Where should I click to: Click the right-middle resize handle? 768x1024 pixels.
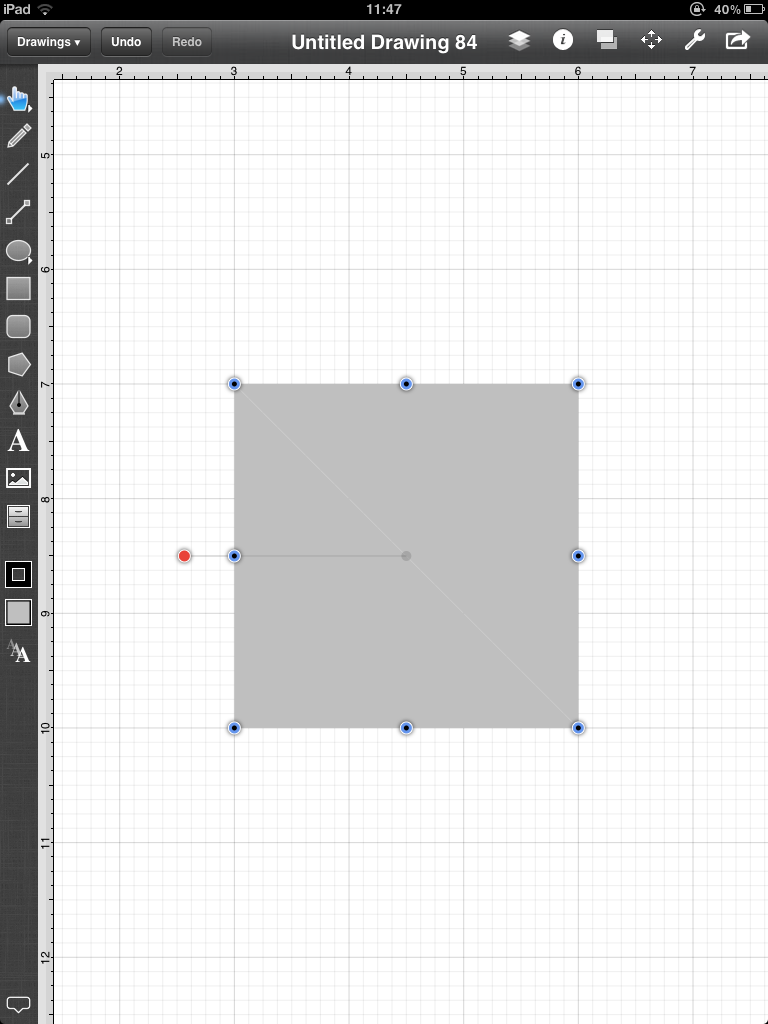(578, 556)
